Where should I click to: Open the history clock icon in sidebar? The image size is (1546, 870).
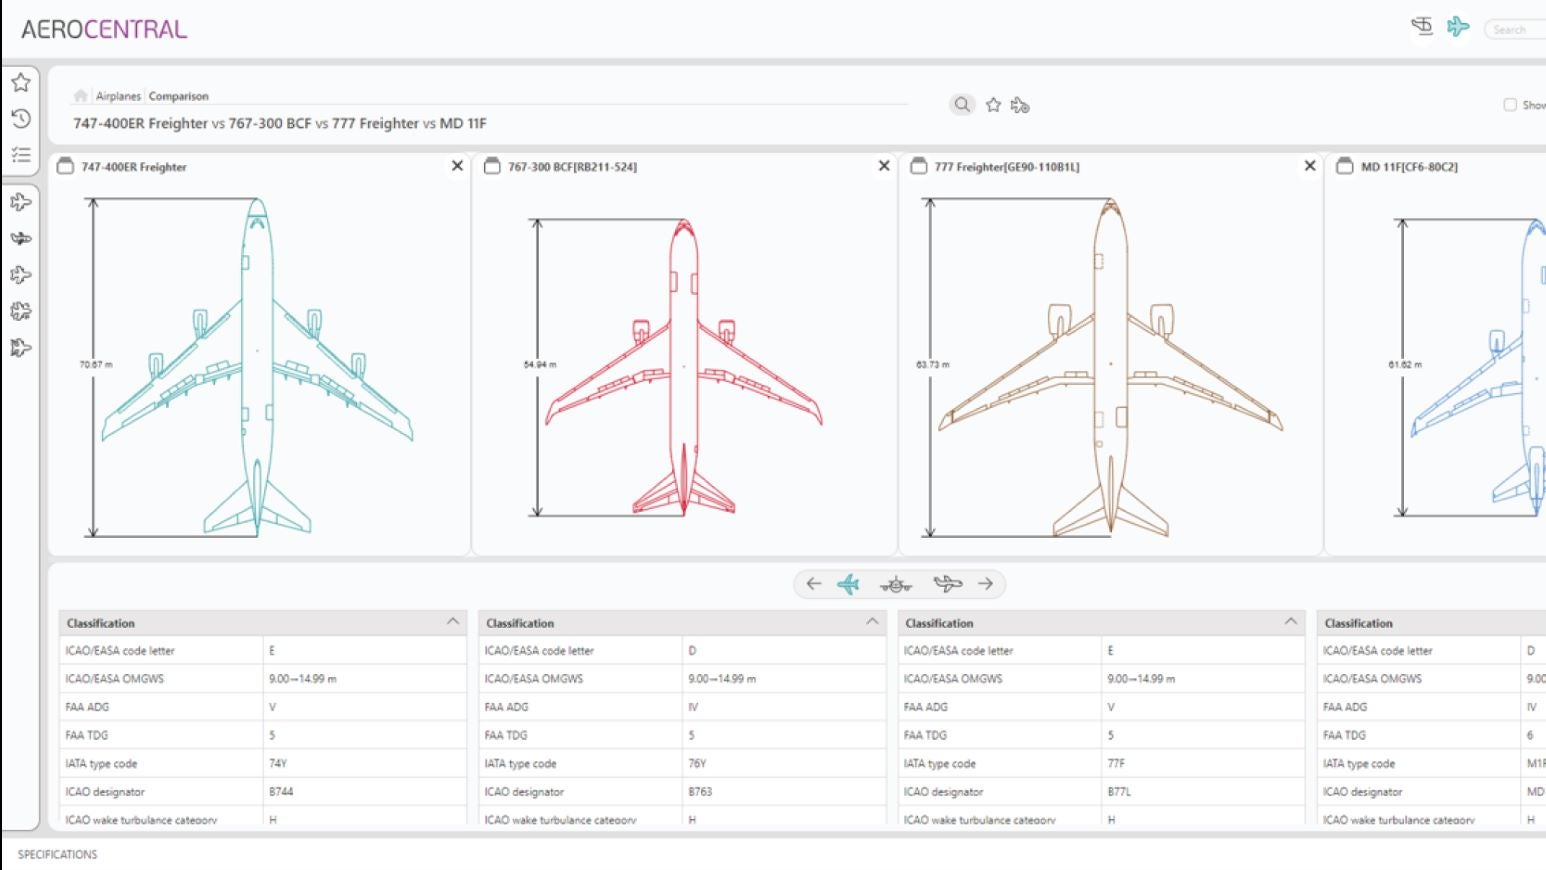21,119
